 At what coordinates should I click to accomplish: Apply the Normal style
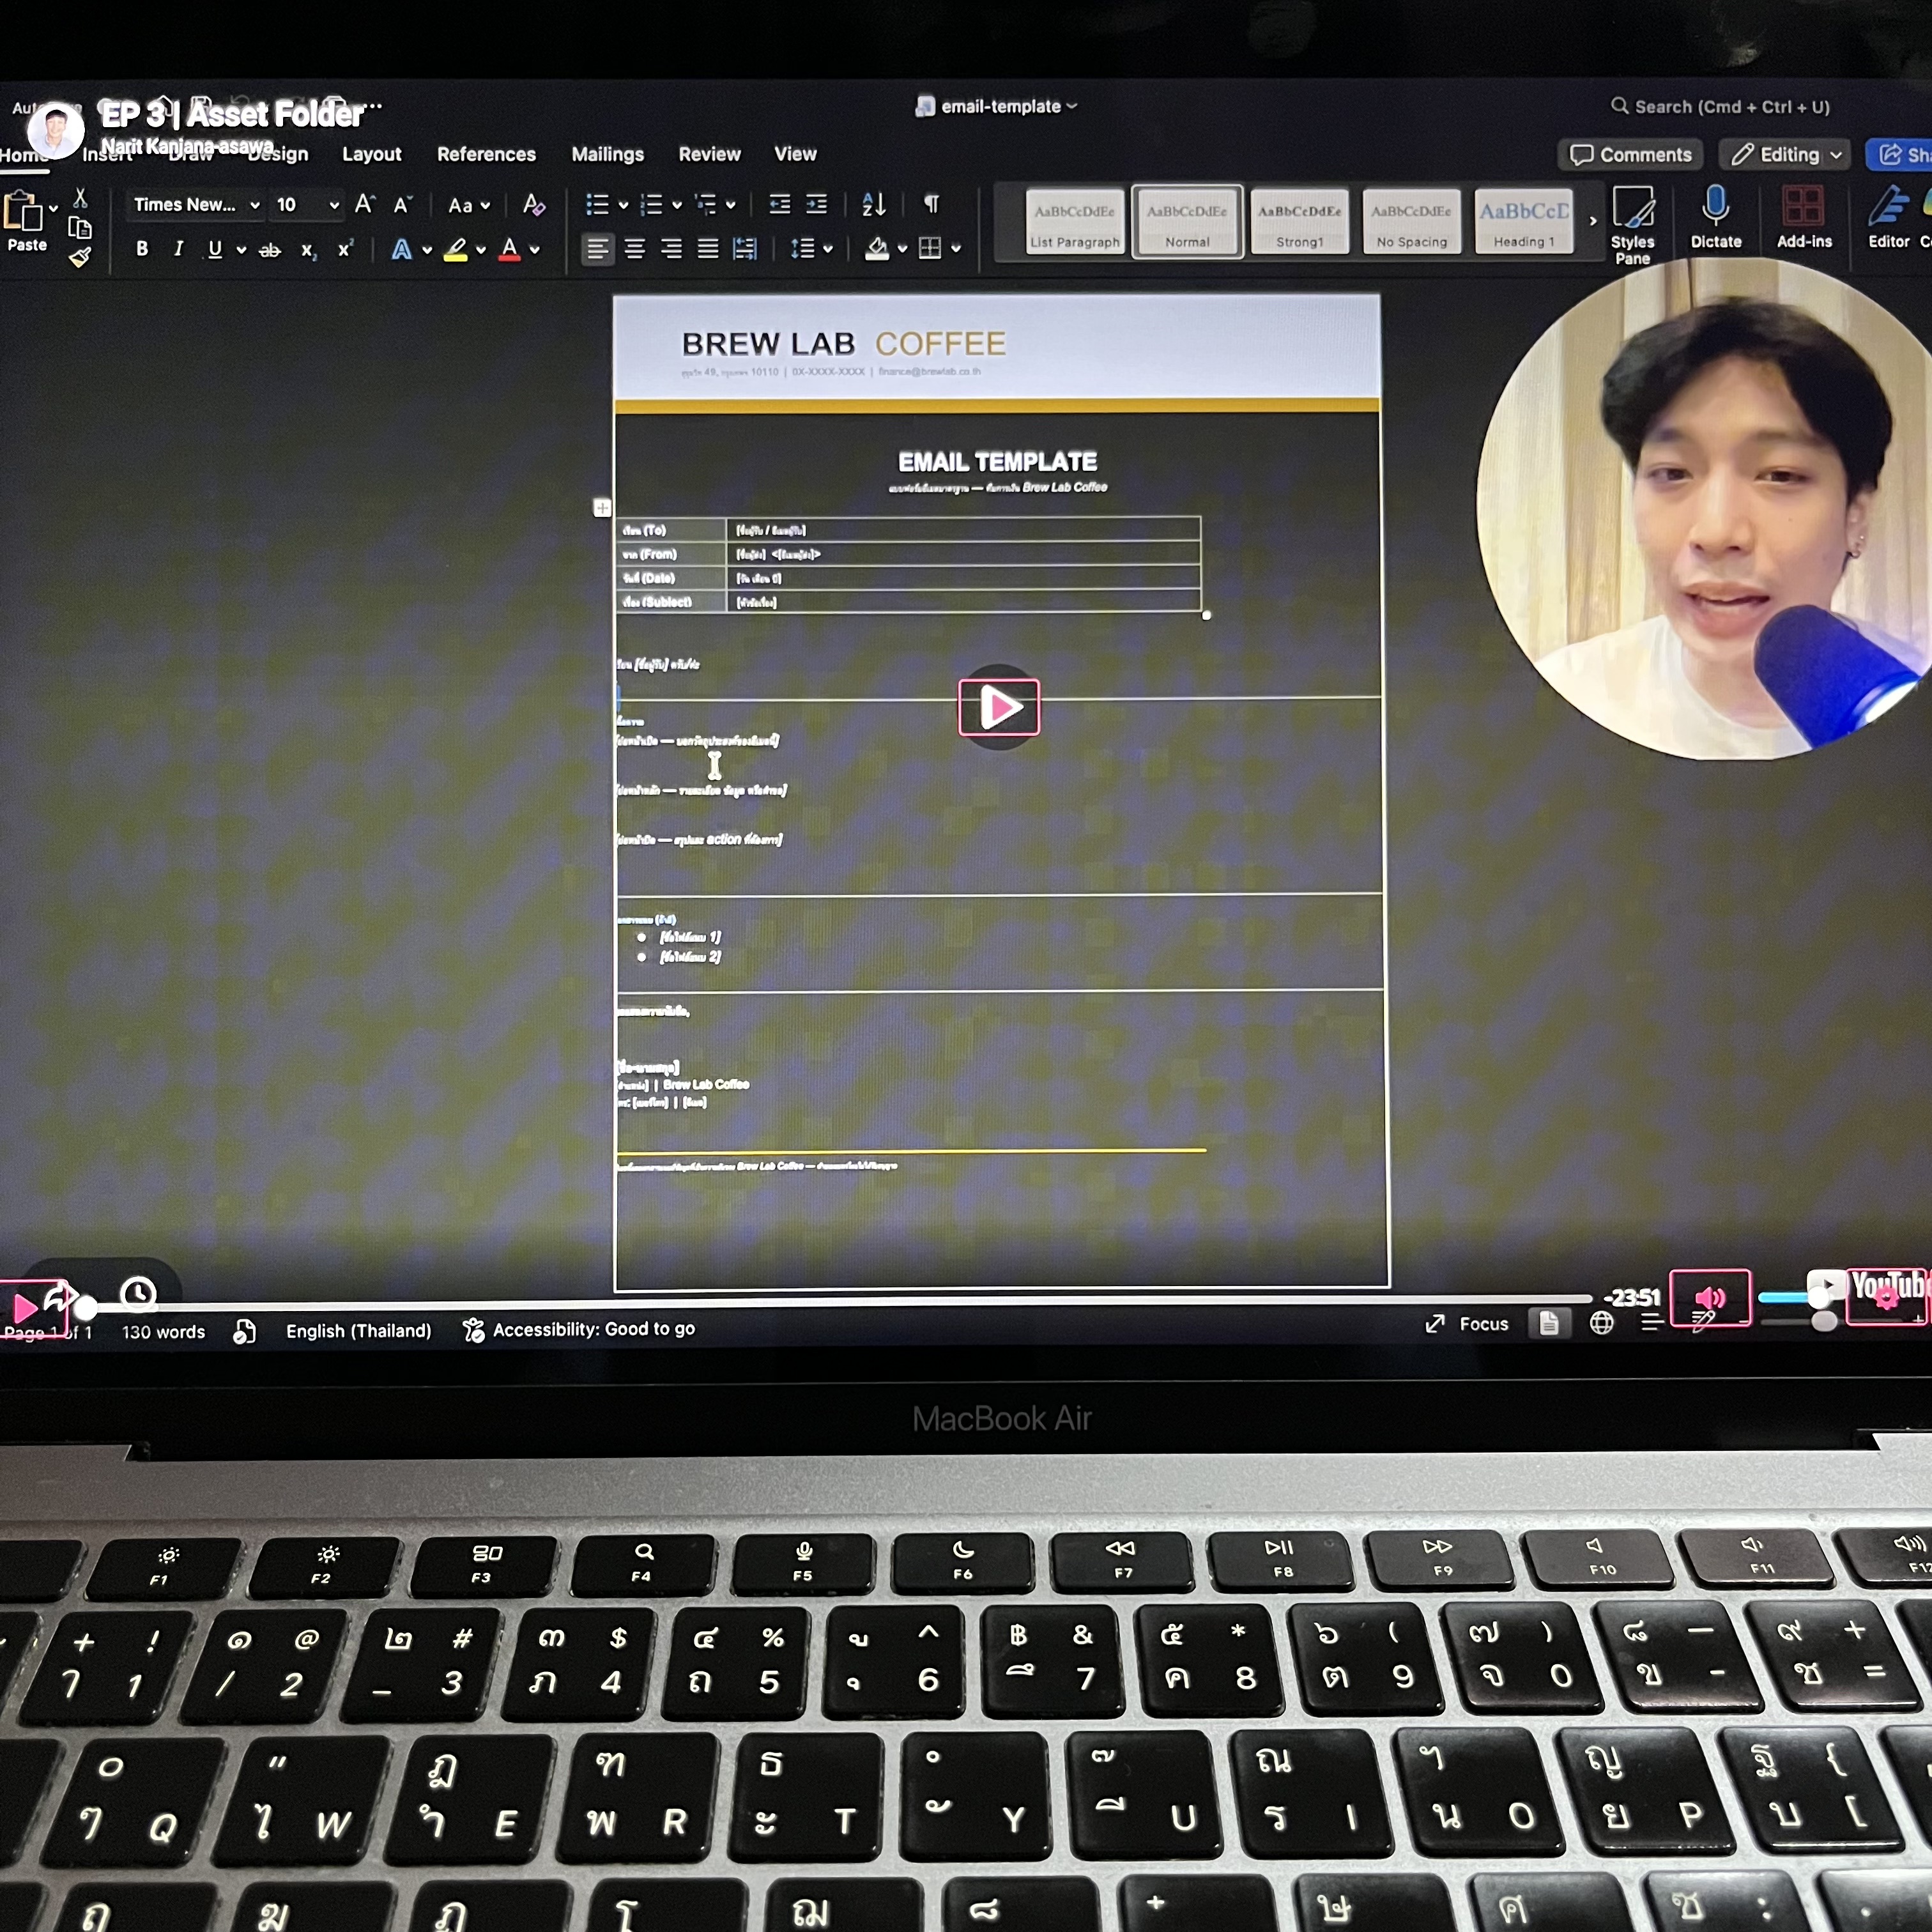1187,221
